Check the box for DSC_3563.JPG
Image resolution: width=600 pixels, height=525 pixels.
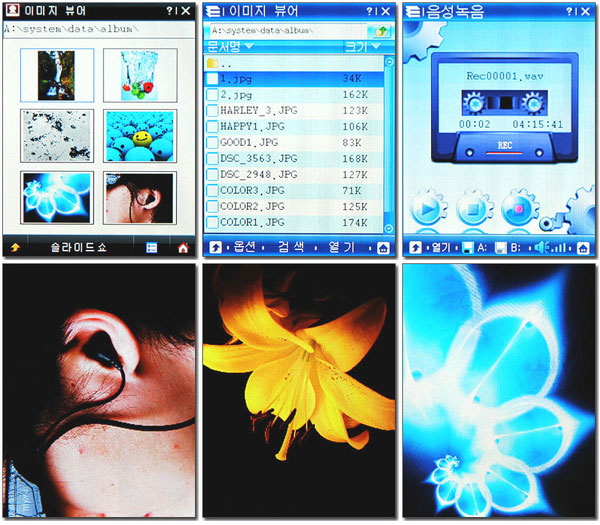(x=212, y=158)
